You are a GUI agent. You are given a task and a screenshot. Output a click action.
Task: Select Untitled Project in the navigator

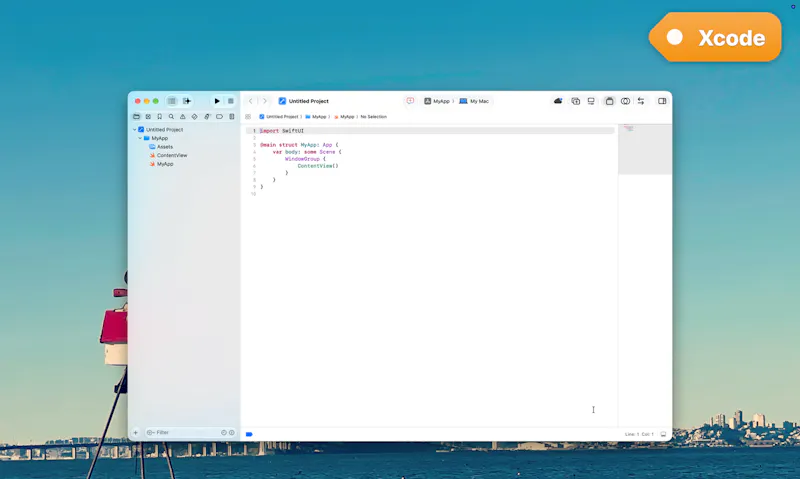point(164,130)
